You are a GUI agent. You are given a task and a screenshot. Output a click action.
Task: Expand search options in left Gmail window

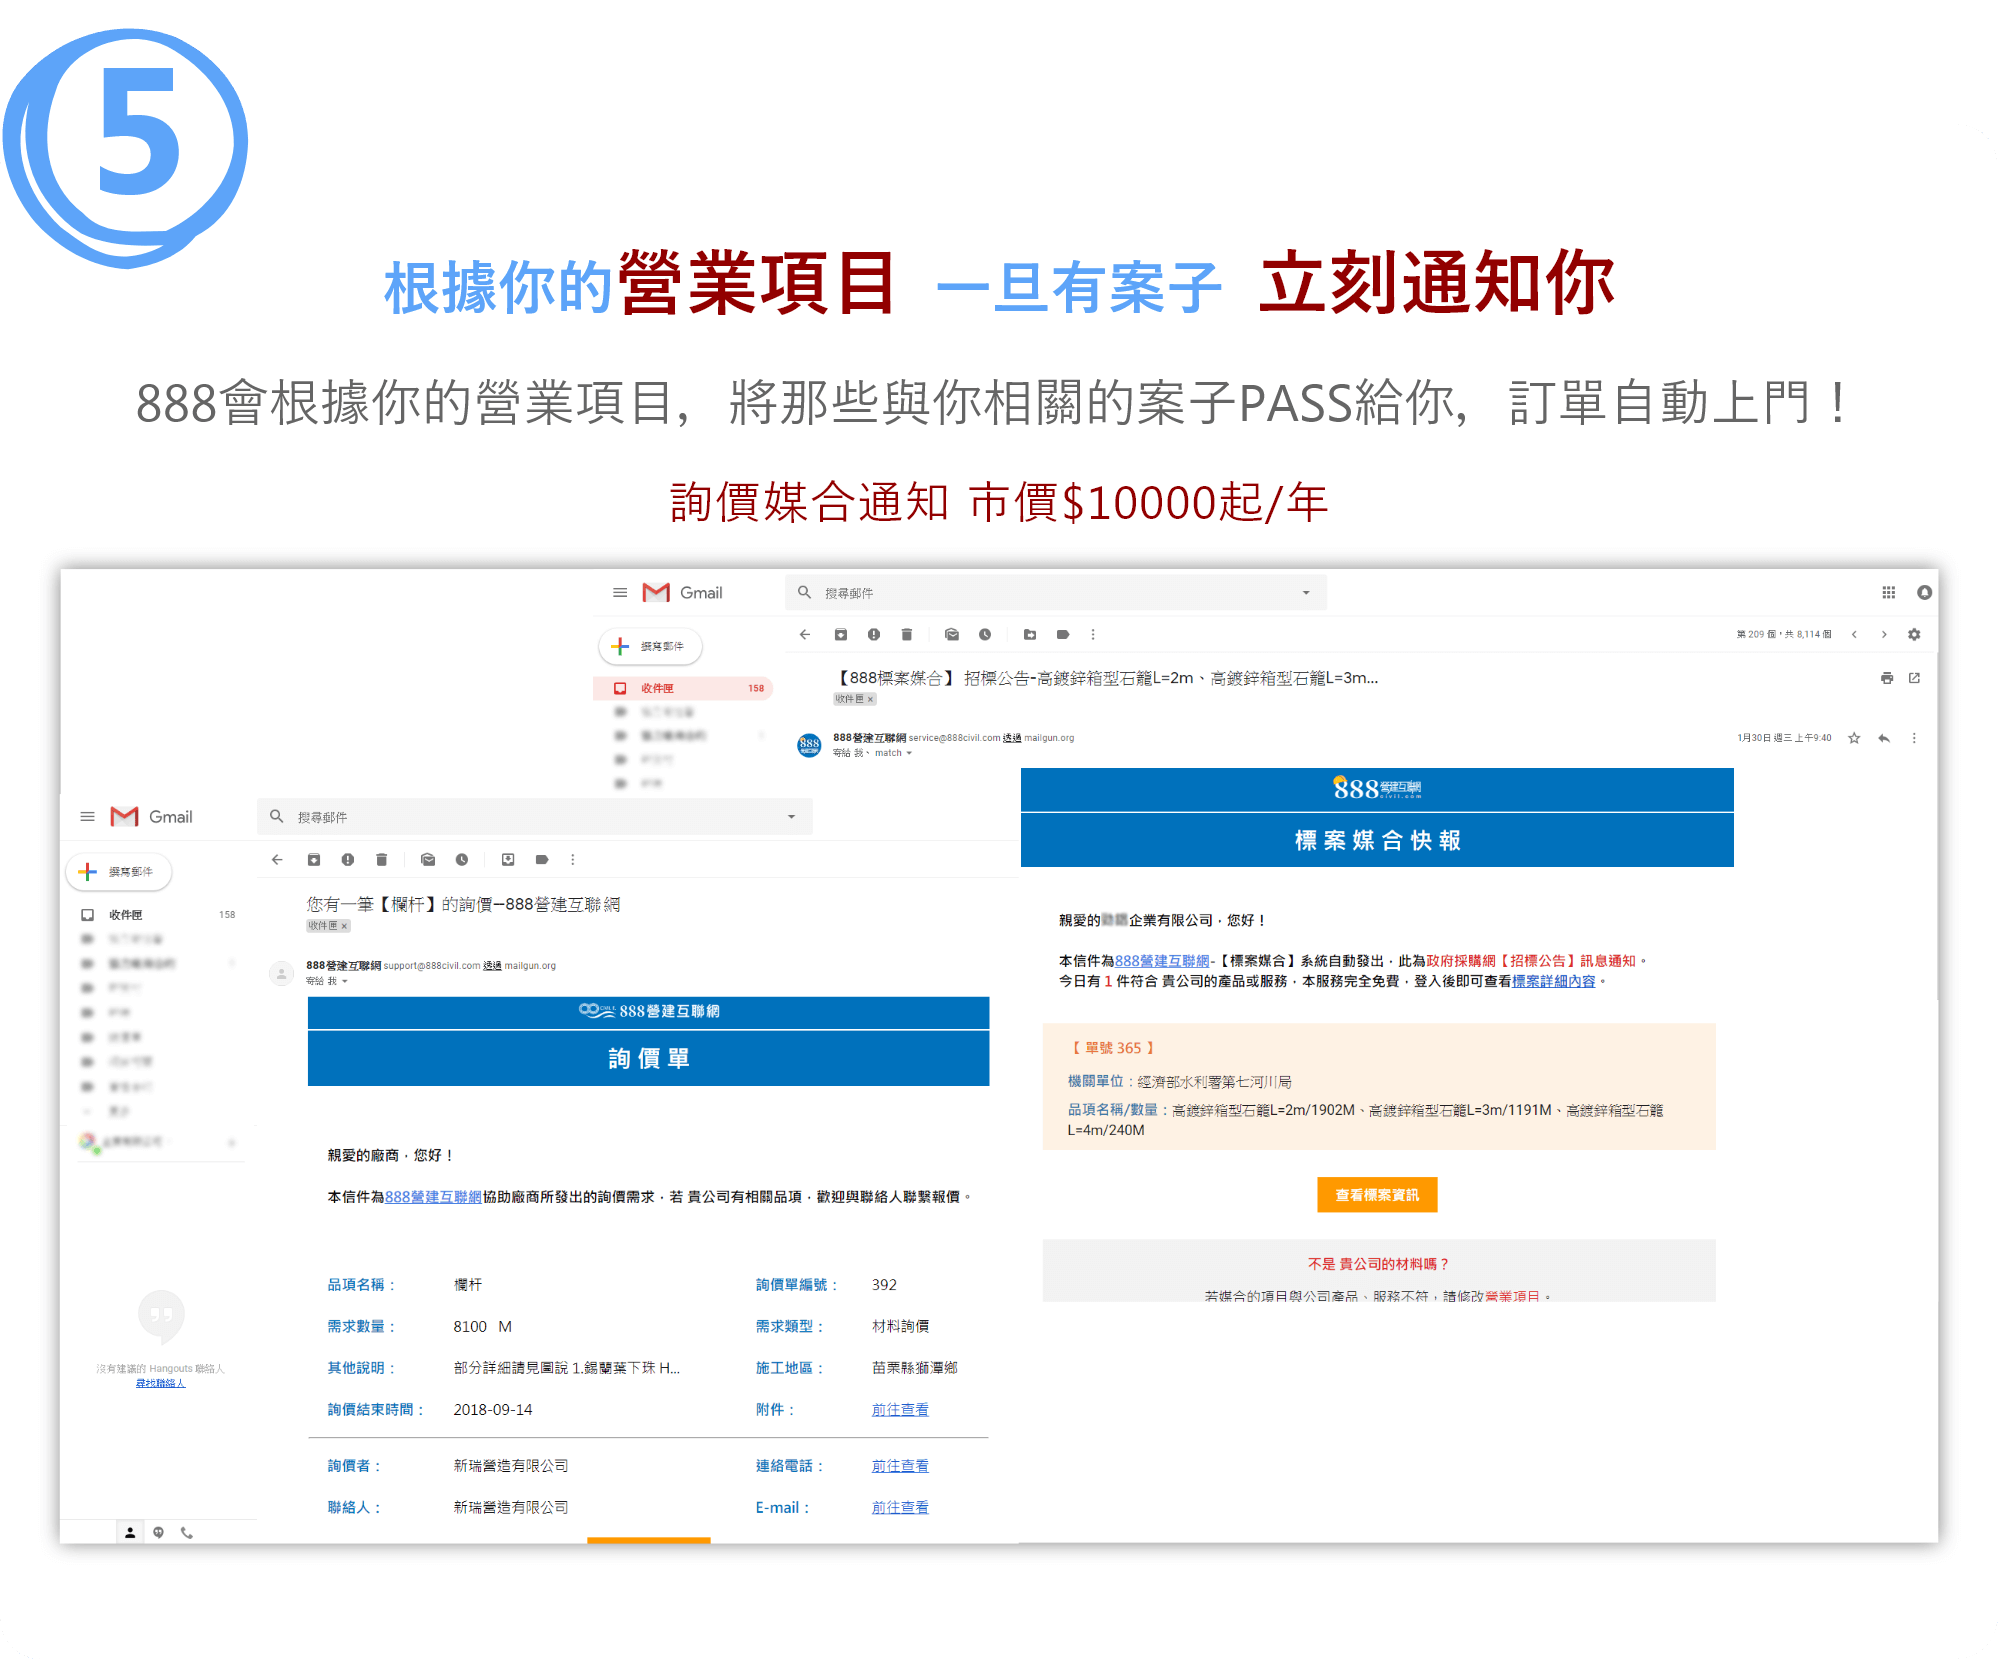click(x=791, y=817)
